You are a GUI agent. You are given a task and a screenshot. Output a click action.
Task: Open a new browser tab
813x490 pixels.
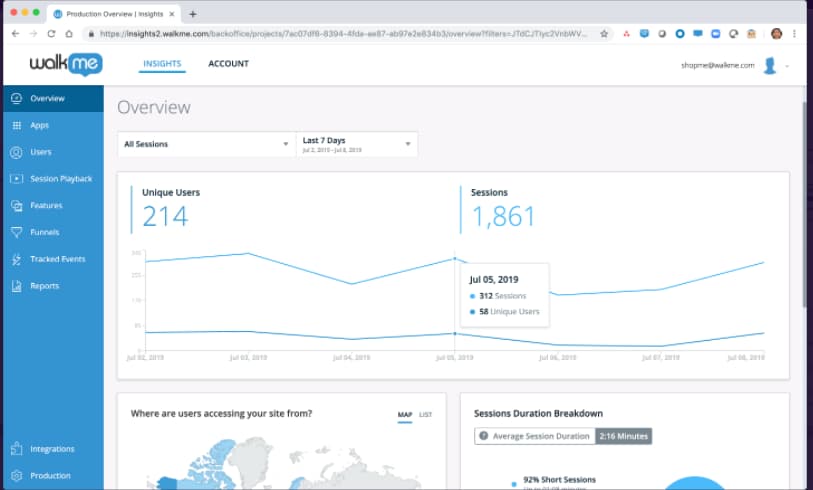click(193, 14)
